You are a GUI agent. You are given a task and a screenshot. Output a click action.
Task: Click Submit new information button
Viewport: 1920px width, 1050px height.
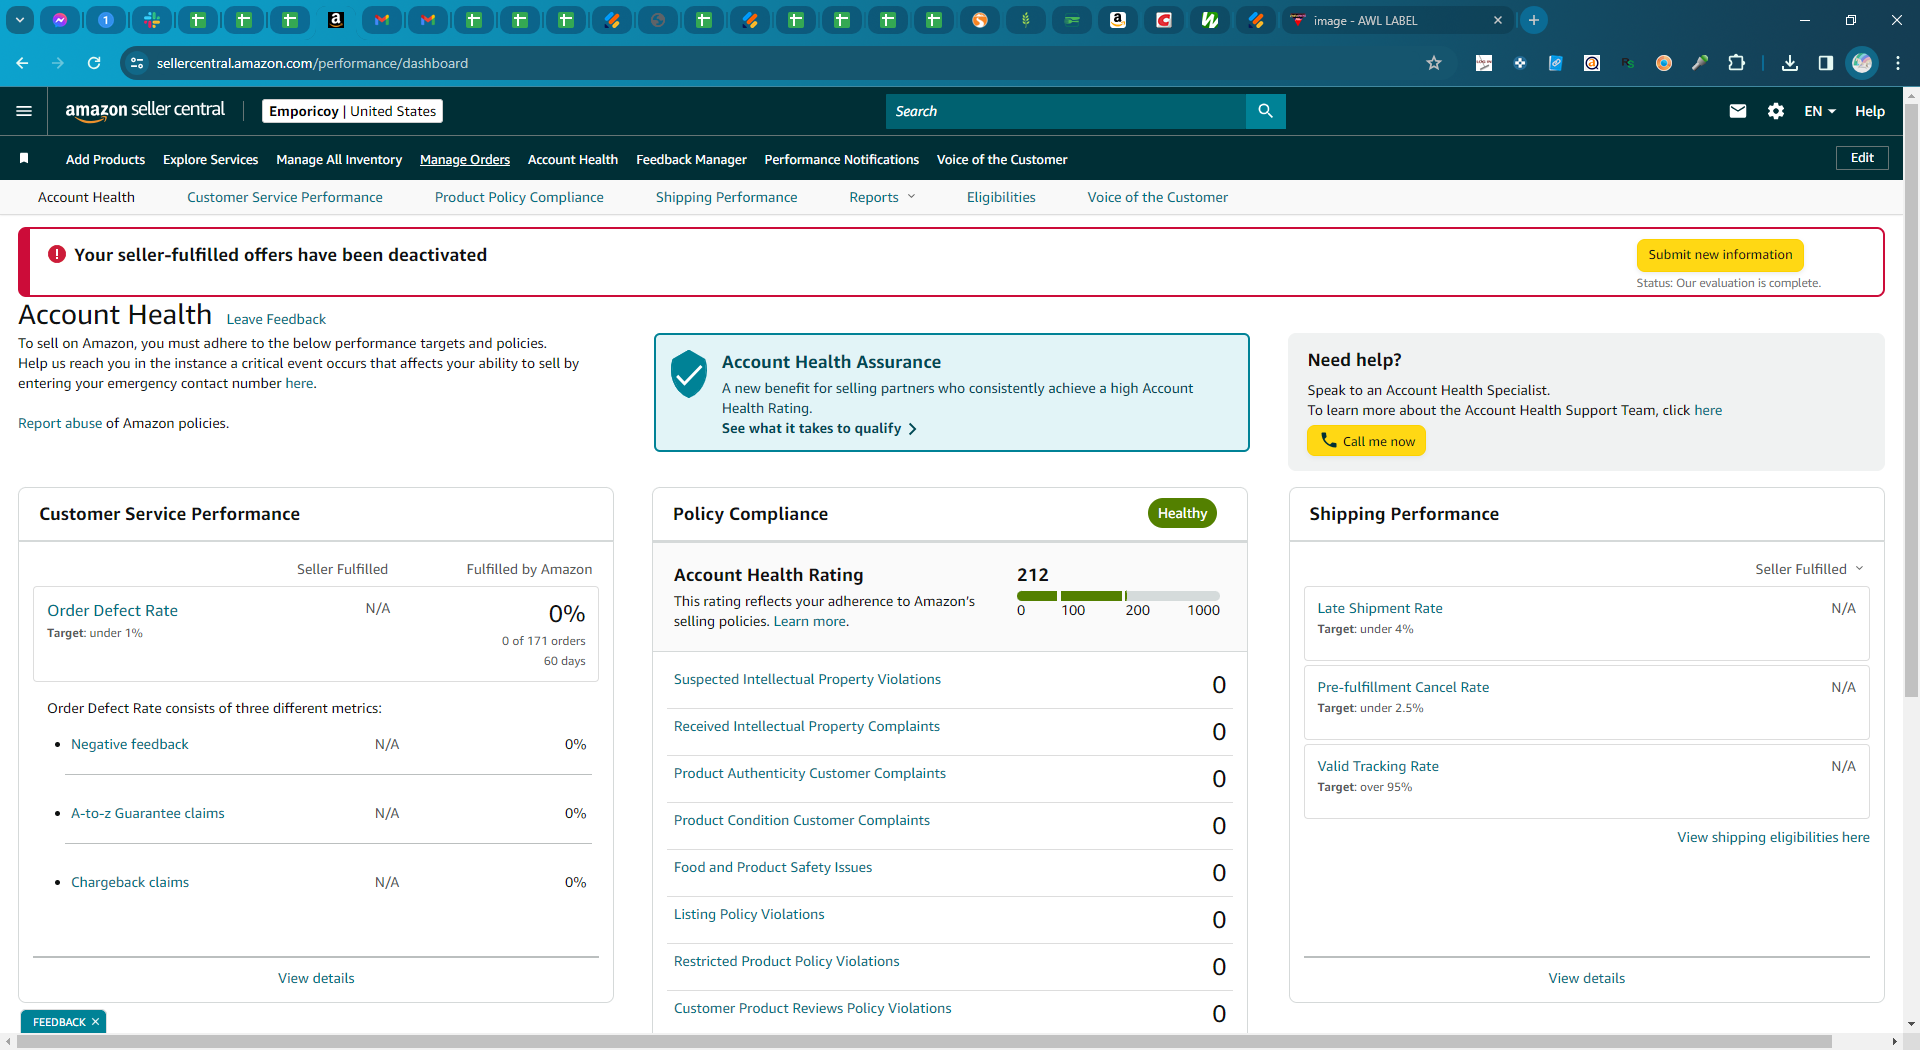(x=1720, y=255)
